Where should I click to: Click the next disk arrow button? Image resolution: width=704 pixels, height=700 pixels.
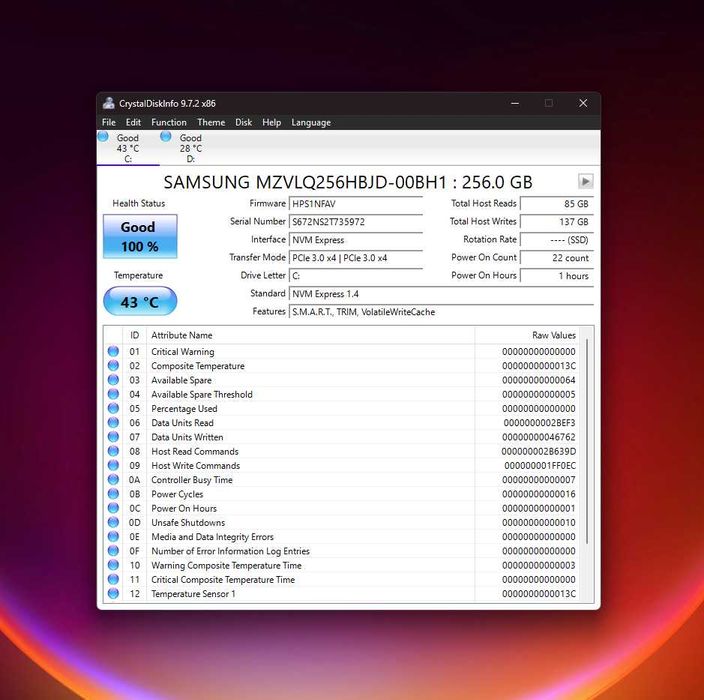pyautogui.click(x=585, y=181)
